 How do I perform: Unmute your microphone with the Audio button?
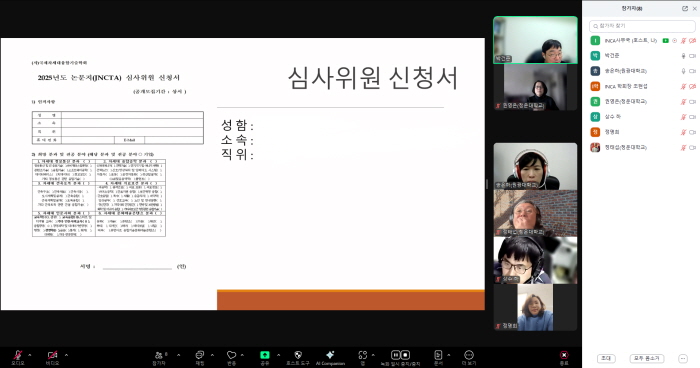[18, 355]
